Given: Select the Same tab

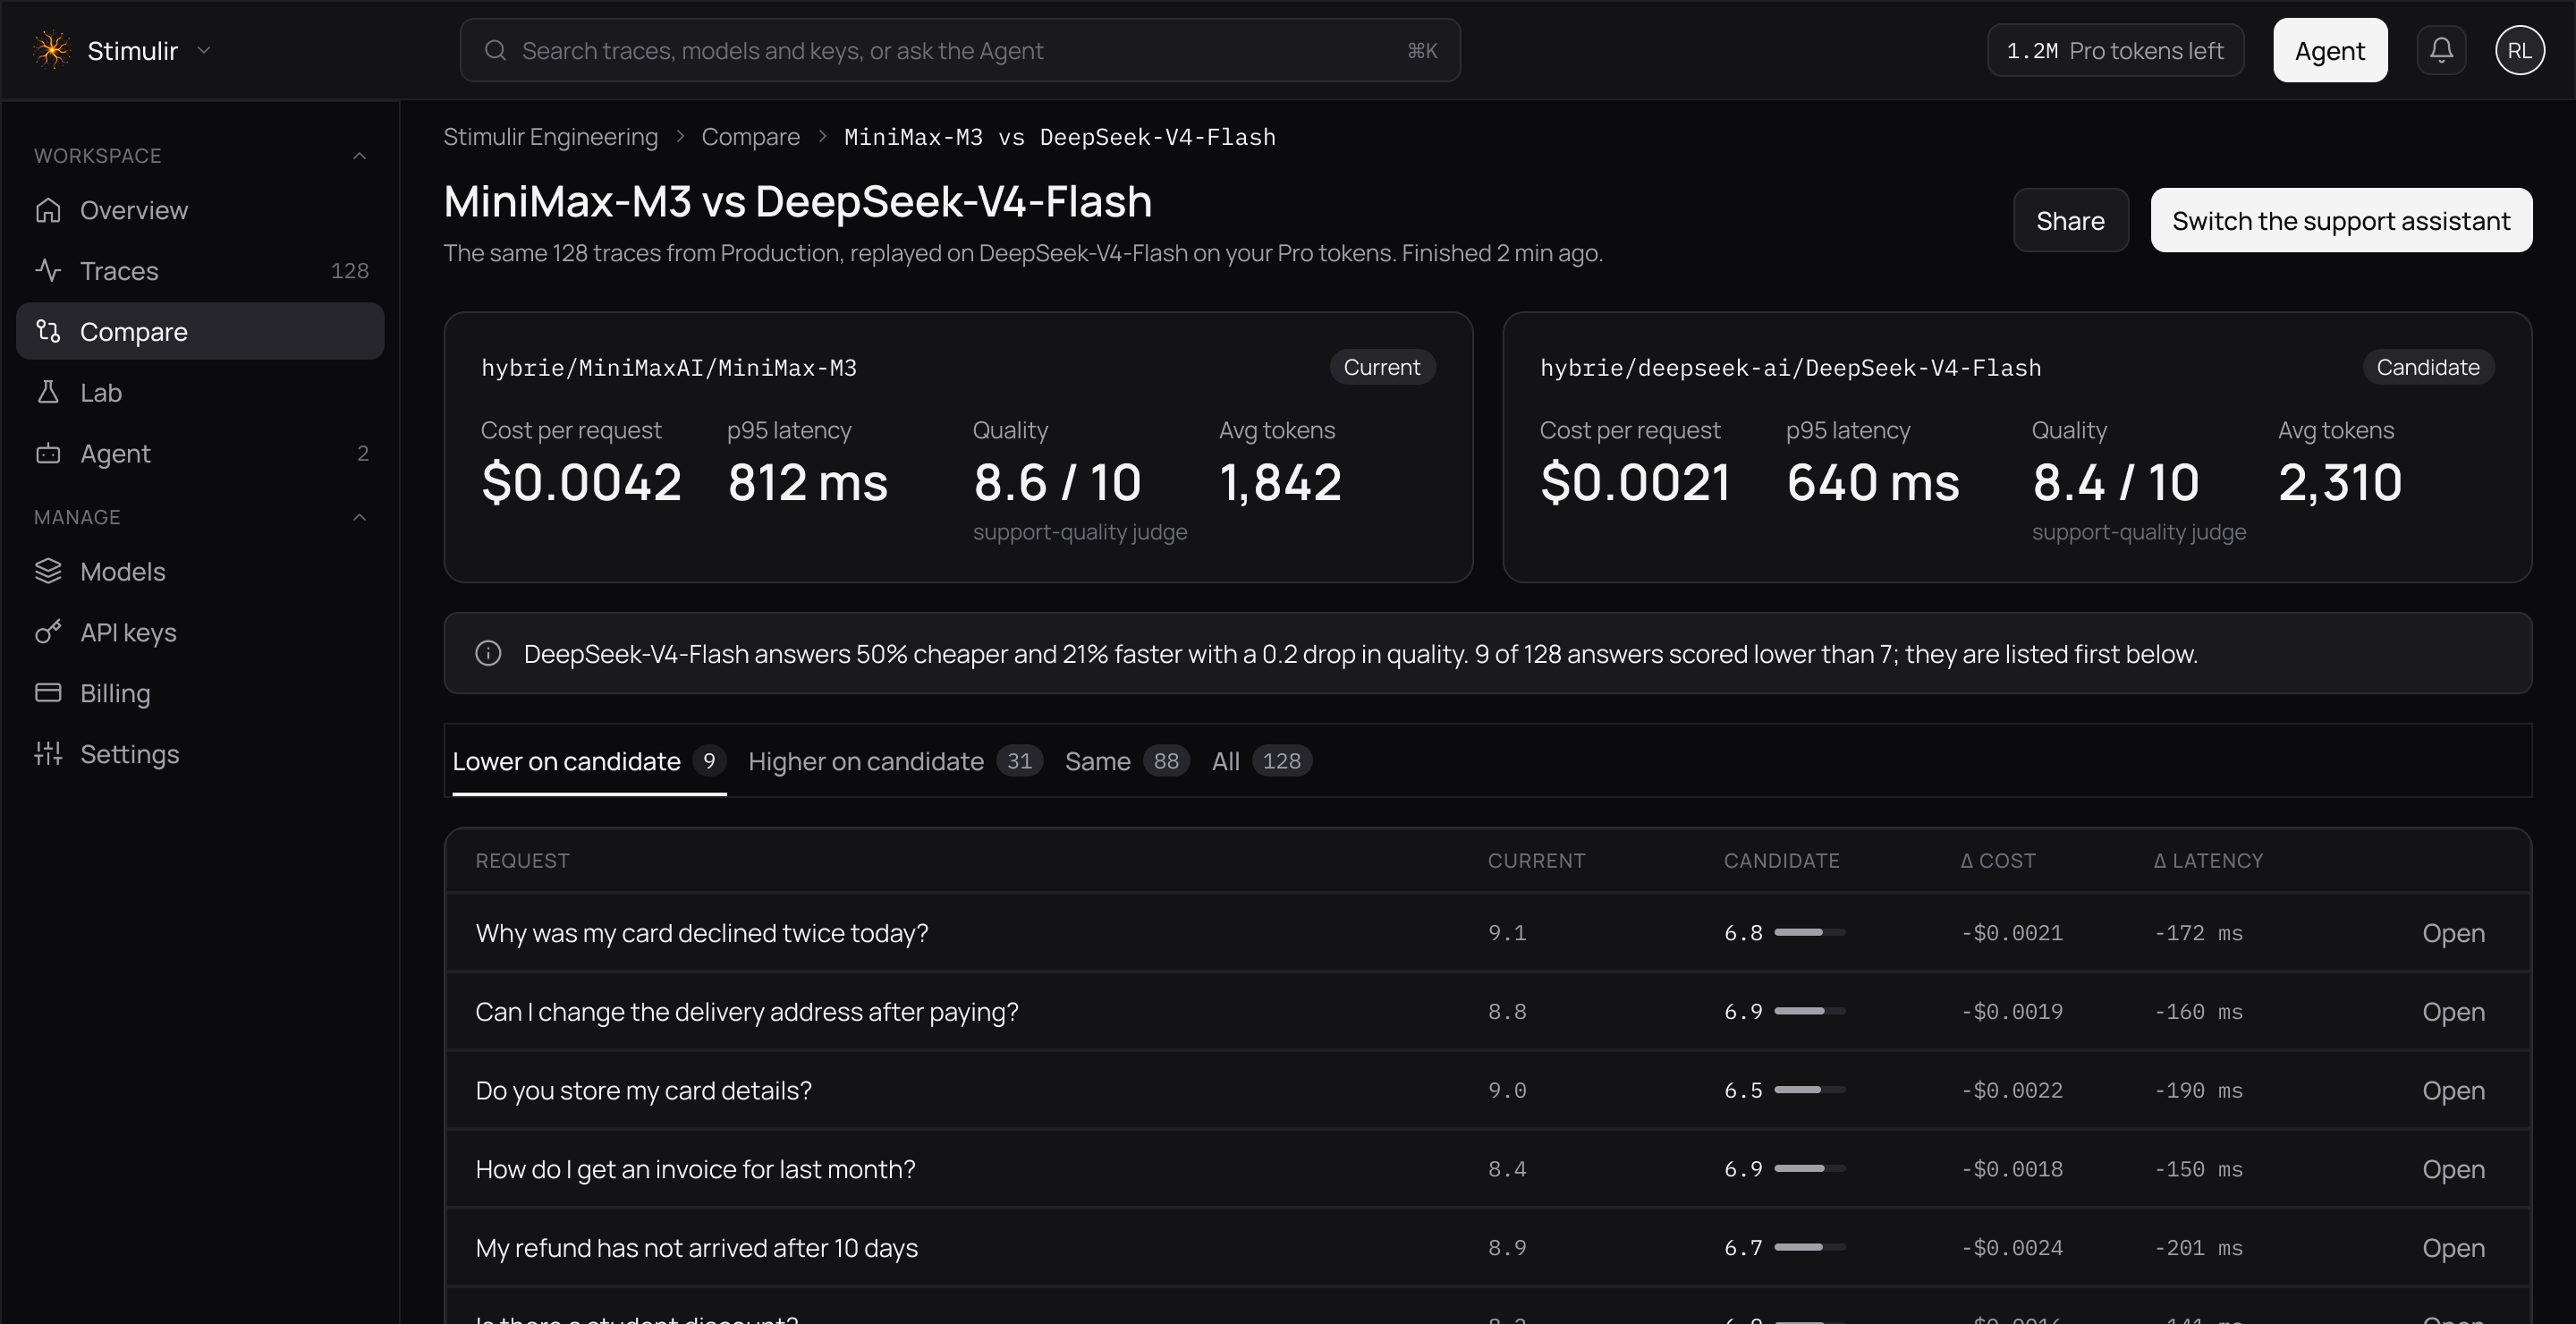Looking at the screenshot, I should tap(1127, 762).
